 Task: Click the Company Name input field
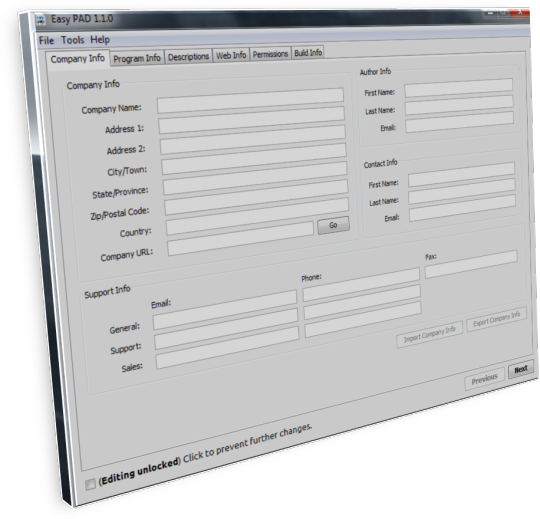tap(250, 101)
